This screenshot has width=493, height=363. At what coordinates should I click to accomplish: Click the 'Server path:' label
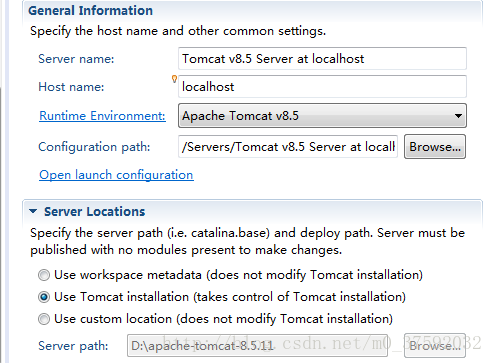pyautogui.click(x=73, y=346)
